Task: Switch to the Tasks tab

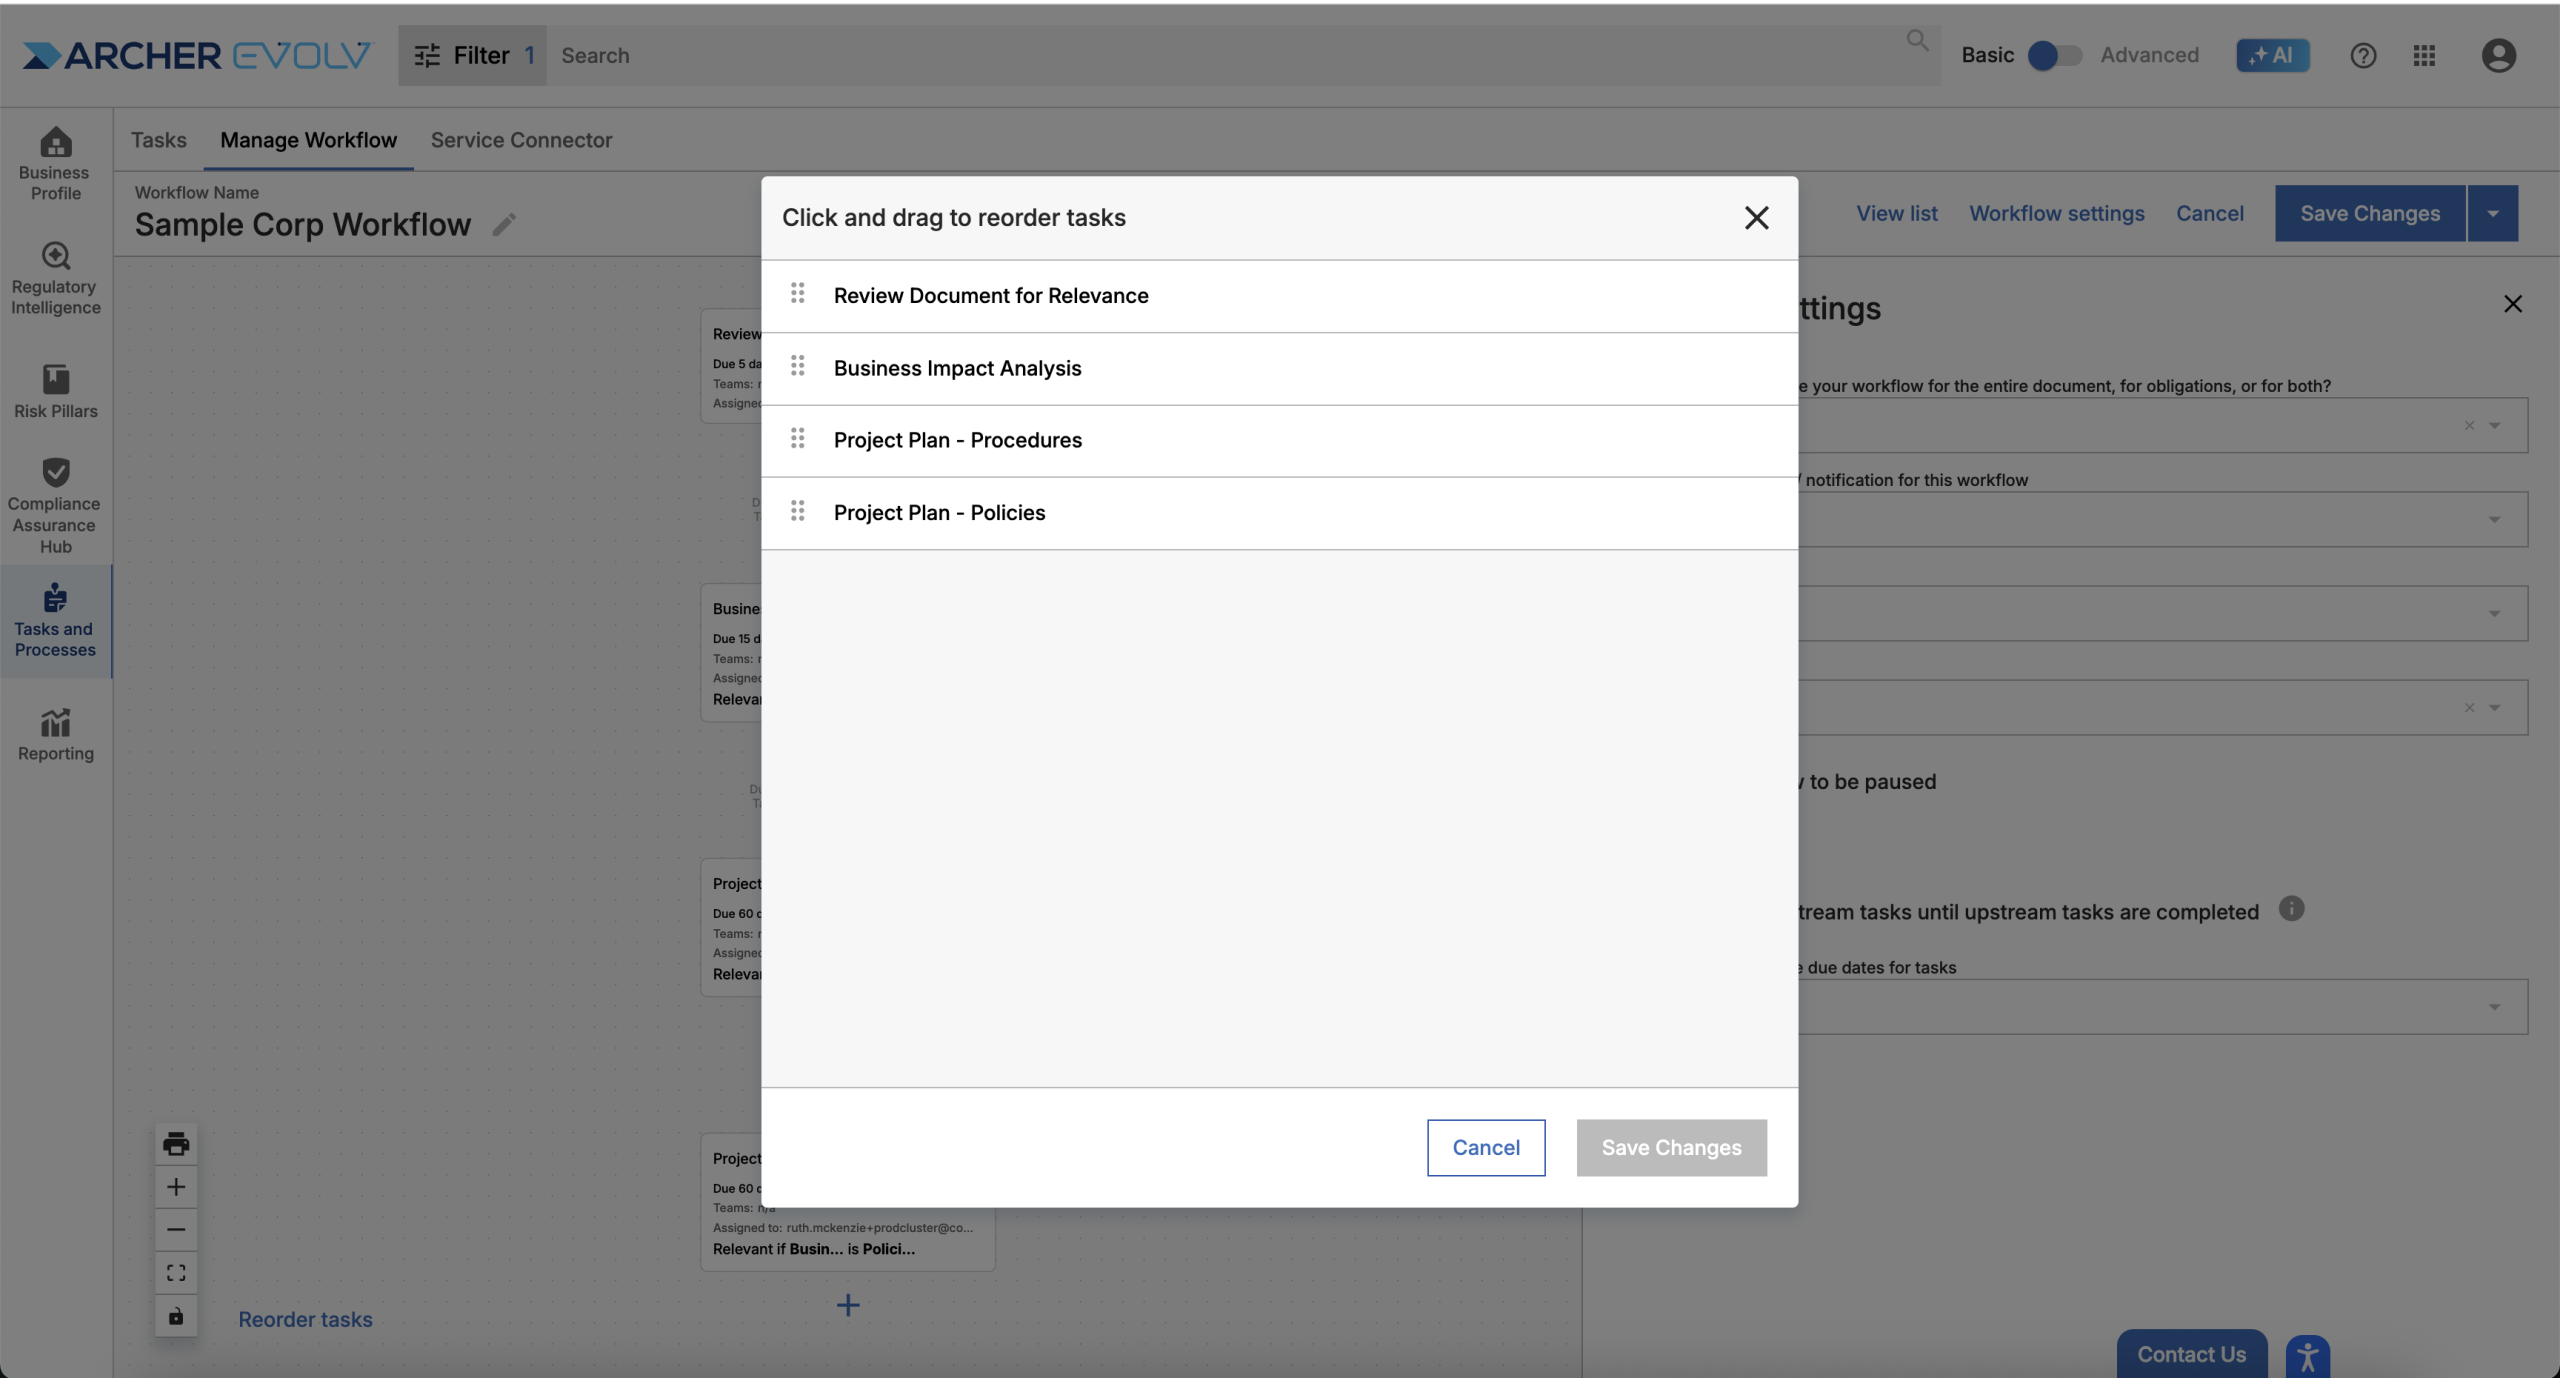Action: pos(158,140)
